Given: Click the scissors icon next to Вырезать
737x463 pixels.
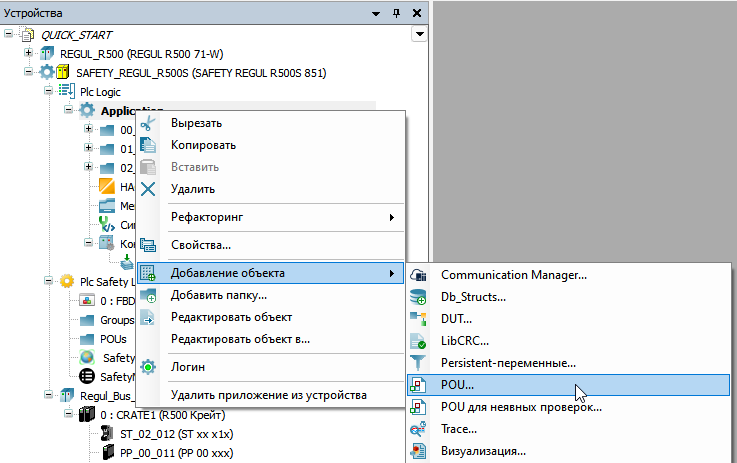Looking at the screenshot, I should [x=148, y=123].
